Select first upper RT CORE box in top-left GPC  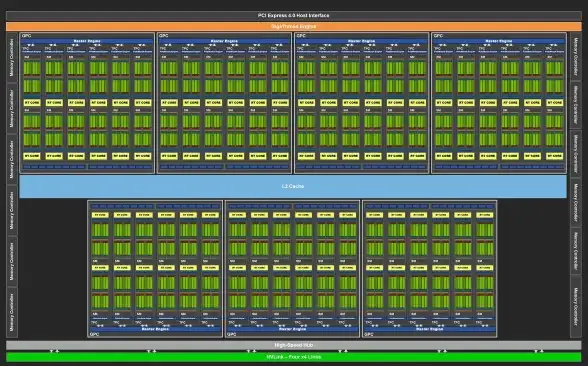[x=32, y=102]
